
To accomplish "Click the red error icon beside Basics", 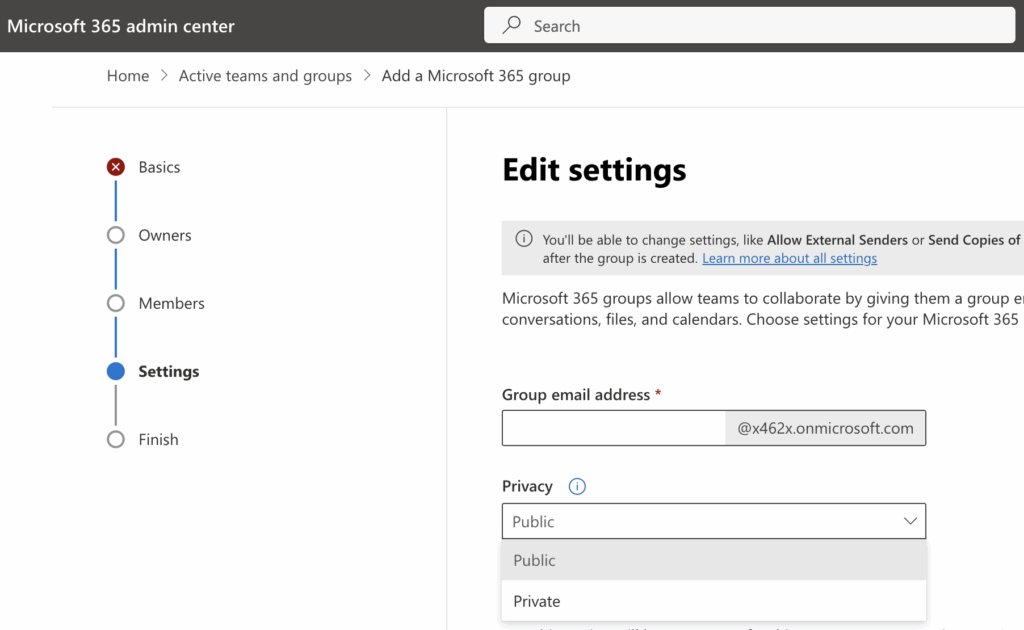I will [x=117, y=167].
